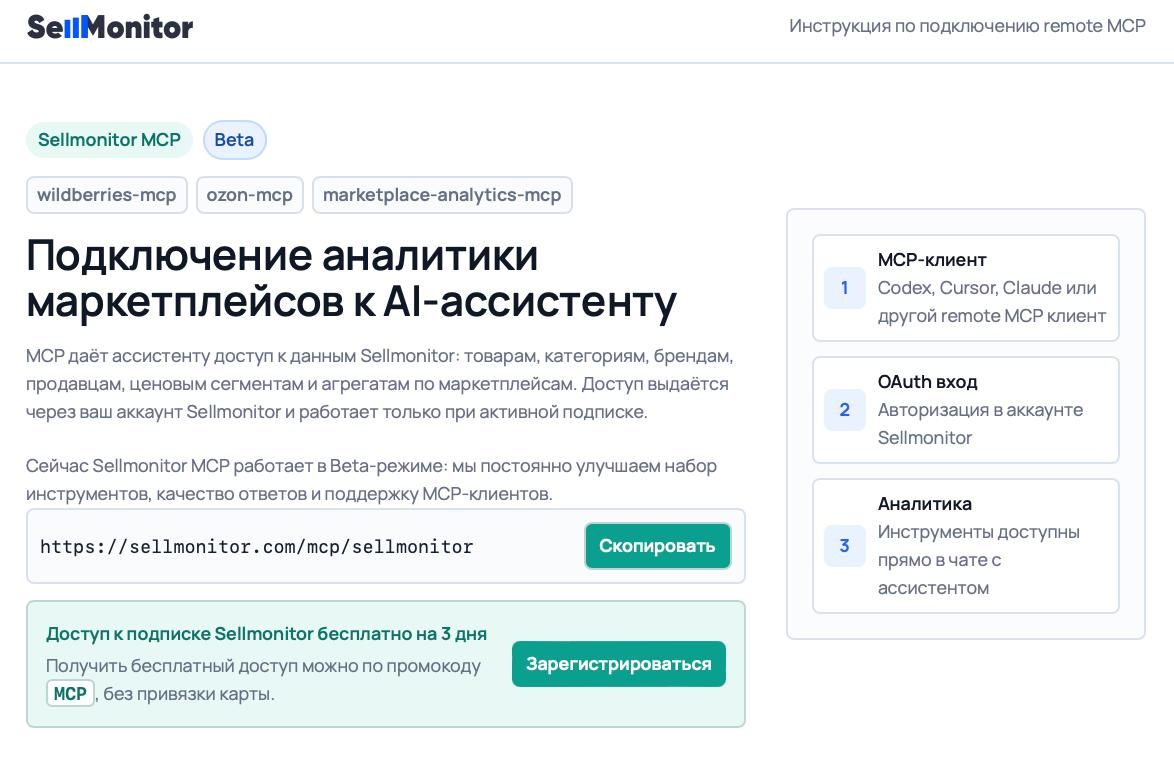This screenshot has height=774, width=1174.
Task: Select the Sellmonitor MCP badge
Action: (109, 140)
